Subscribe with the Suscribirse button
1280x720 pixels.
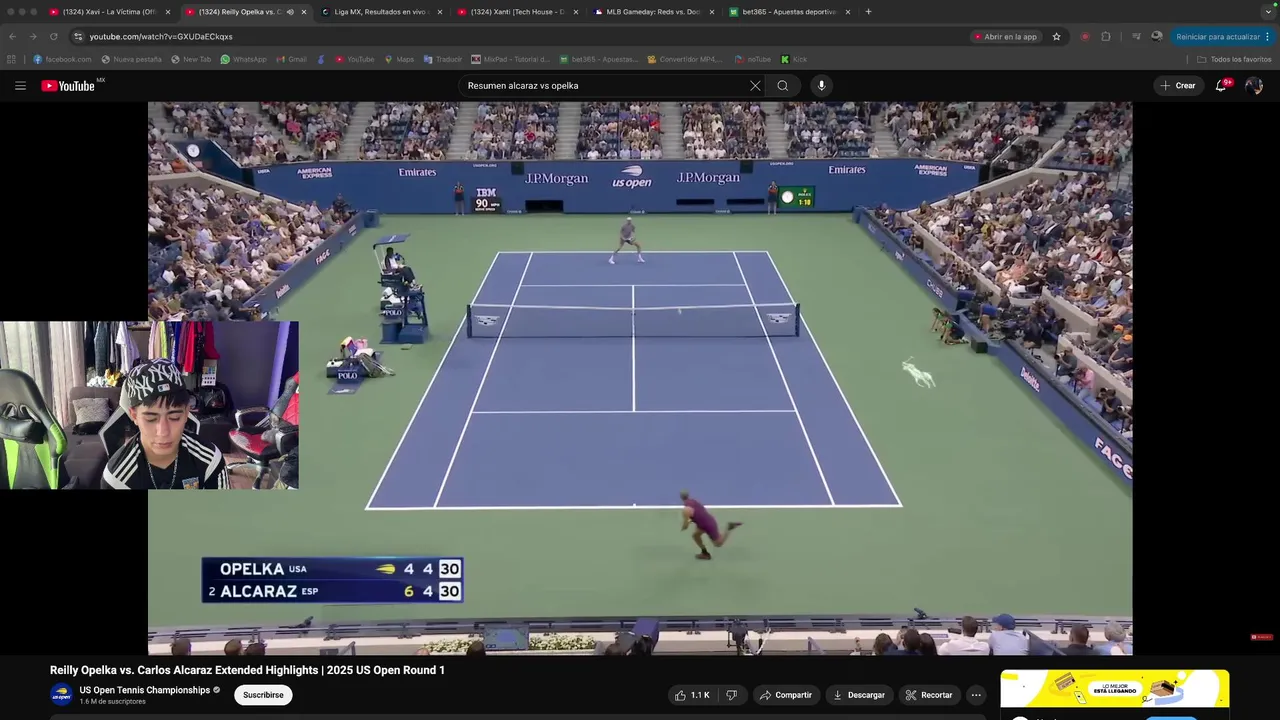tap(263, 695)
